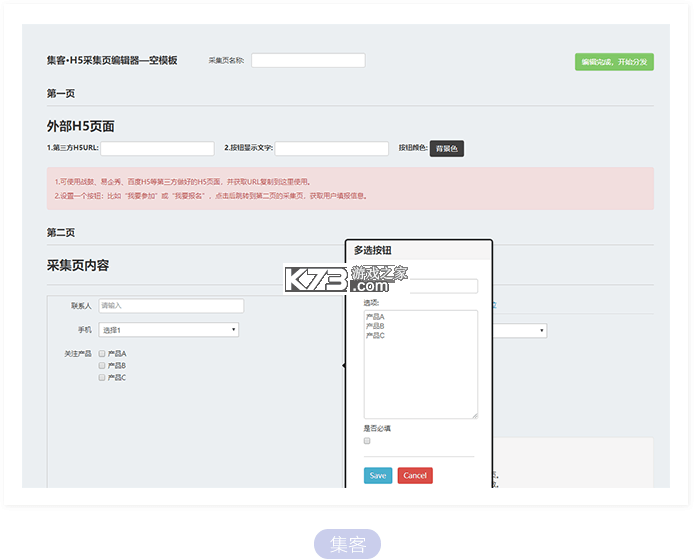694x559 pixels.
Task: Click the 集客 pill label below
Action: (347, 544)
